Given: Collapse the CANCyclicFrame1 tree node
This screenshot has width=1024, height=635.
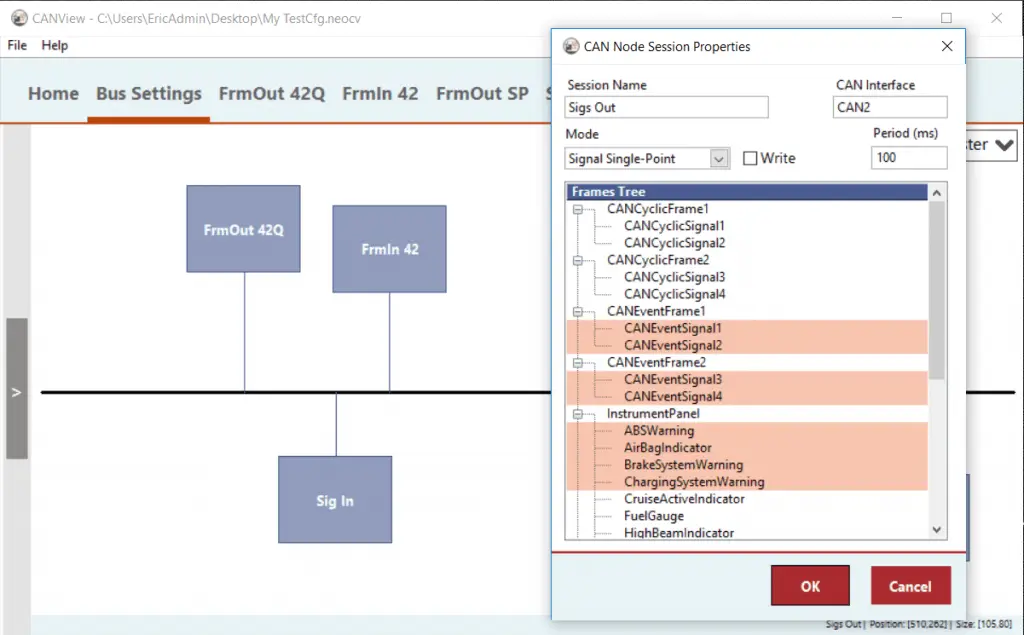Looking at the screenshot, I should coord(577,210).
